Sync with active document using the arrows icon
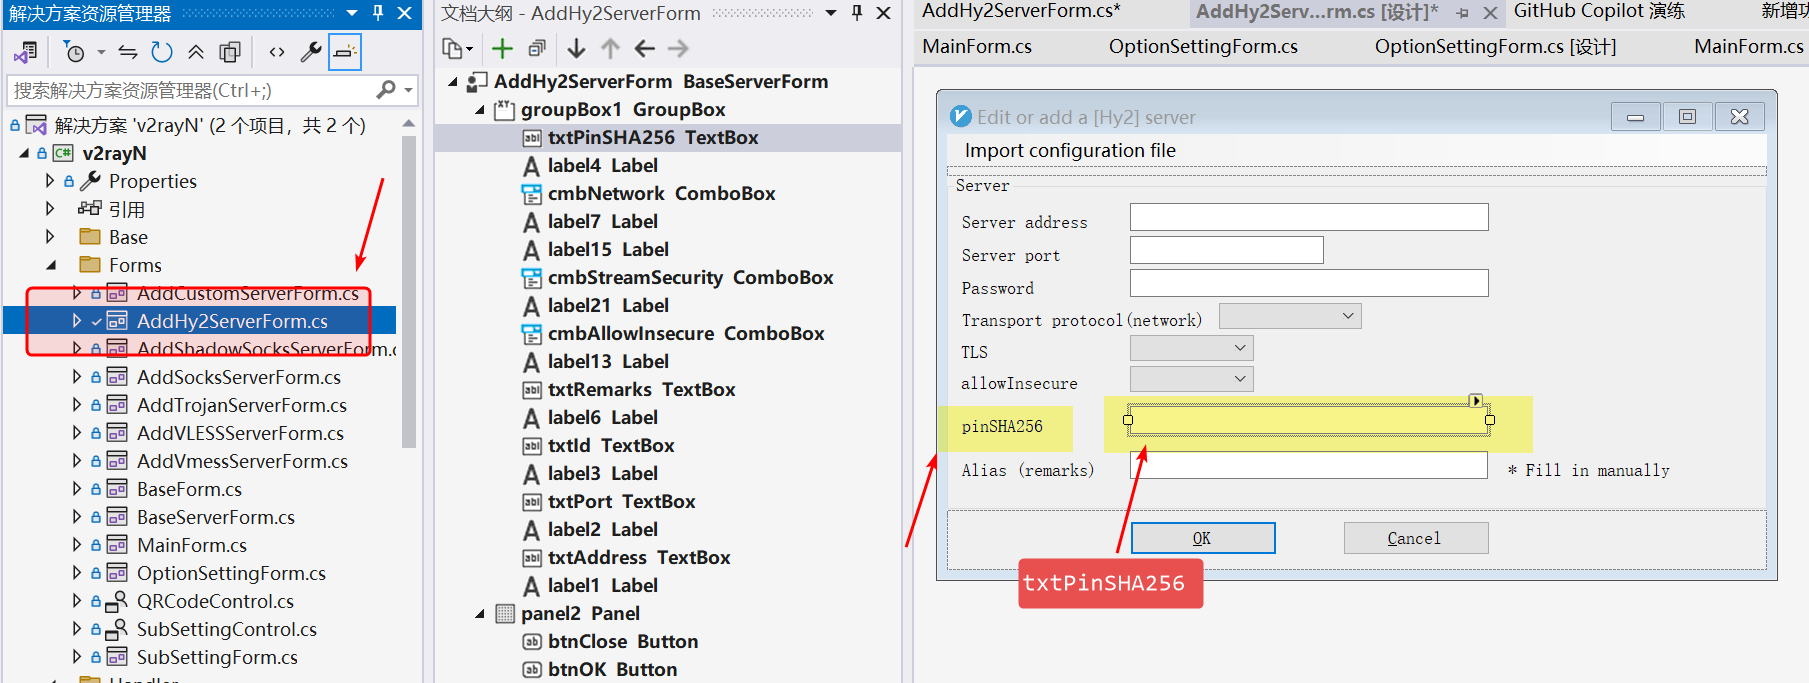The image size is (1809, 683). click(128, 52)
